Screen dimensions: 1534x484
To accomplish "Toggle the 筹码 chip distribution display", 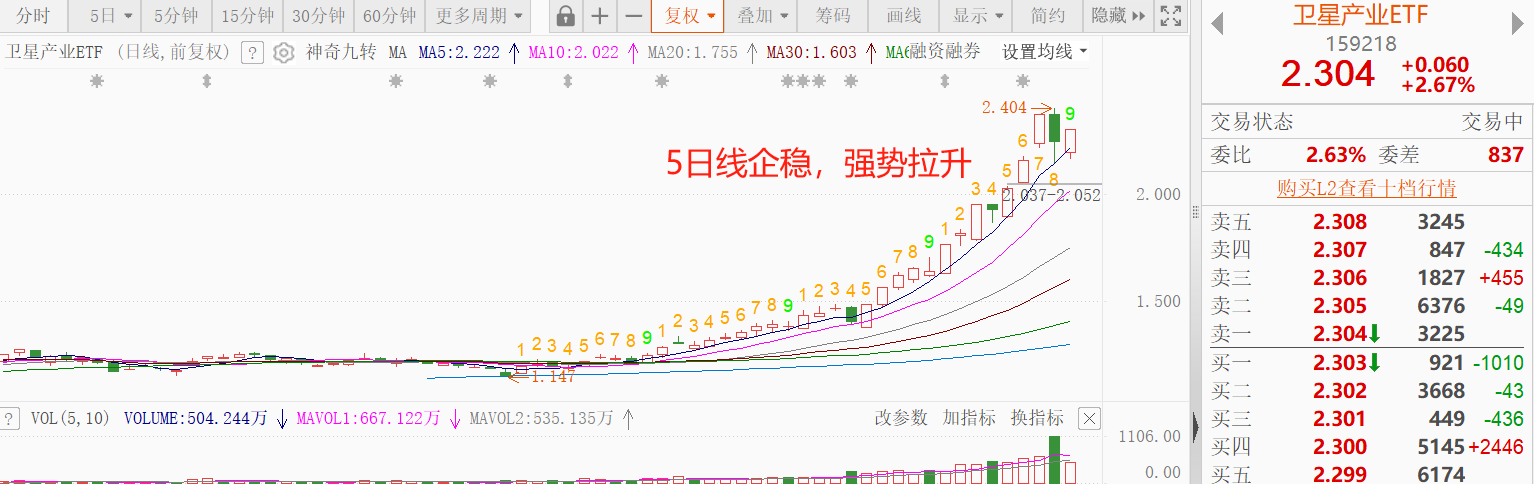I will pyautogui.click(x=832, y=16).
